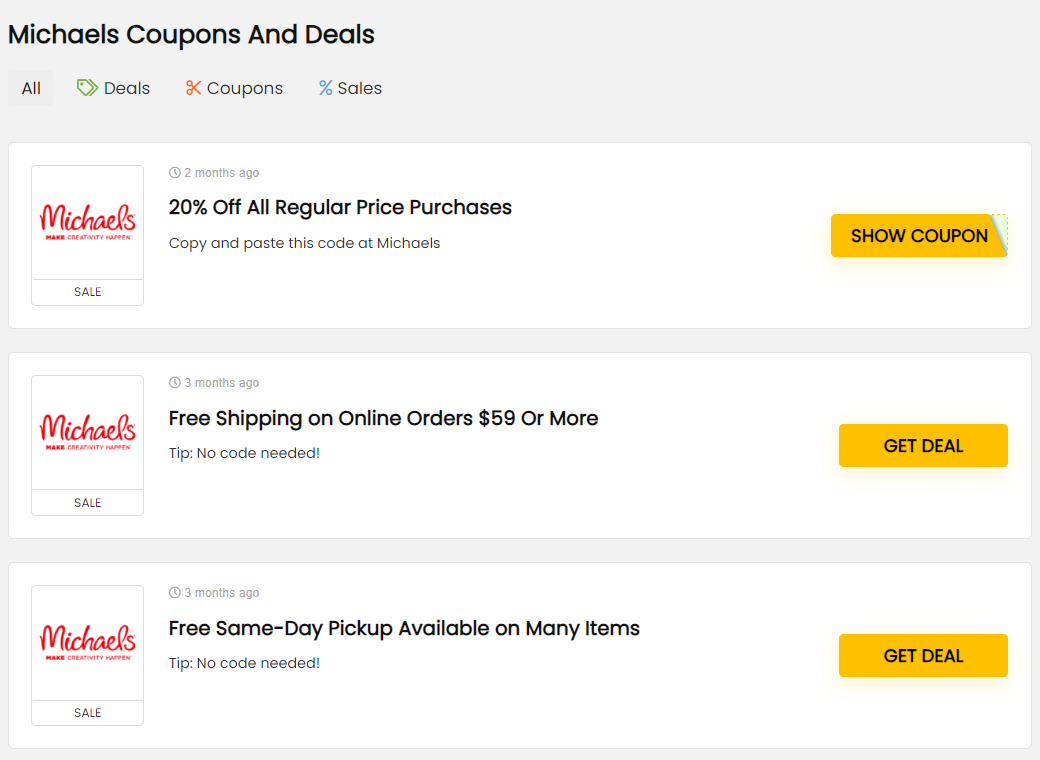
Task: Open '20% Off All Regular Price Purchases' title
Action: 340,207
